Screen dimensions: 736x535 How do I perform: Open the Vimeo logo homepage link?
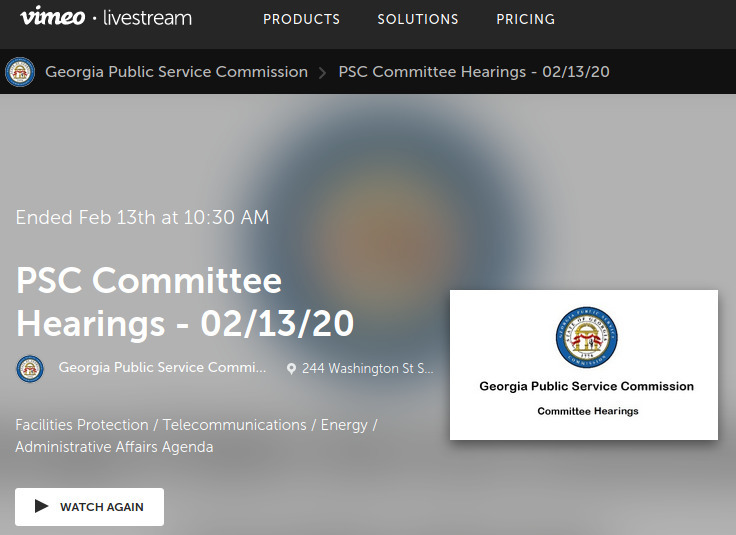pyautogui.click(x=52, y=17)
